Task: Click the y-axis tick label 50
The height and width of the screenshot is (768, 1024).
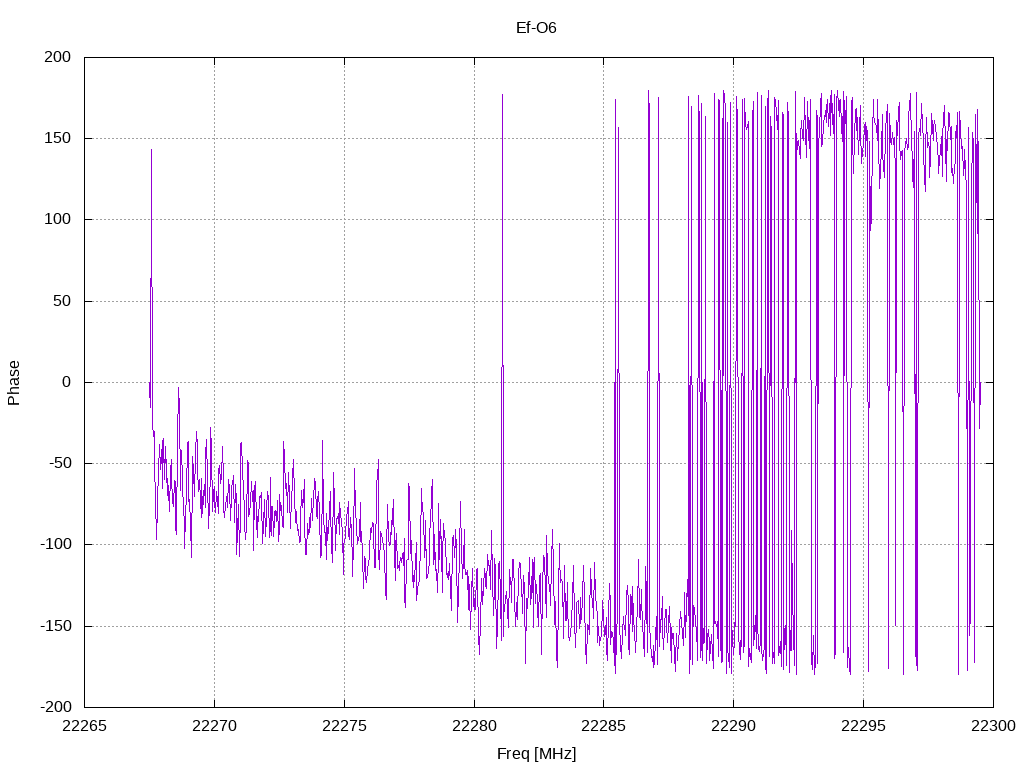Action: tap(62, 301)
